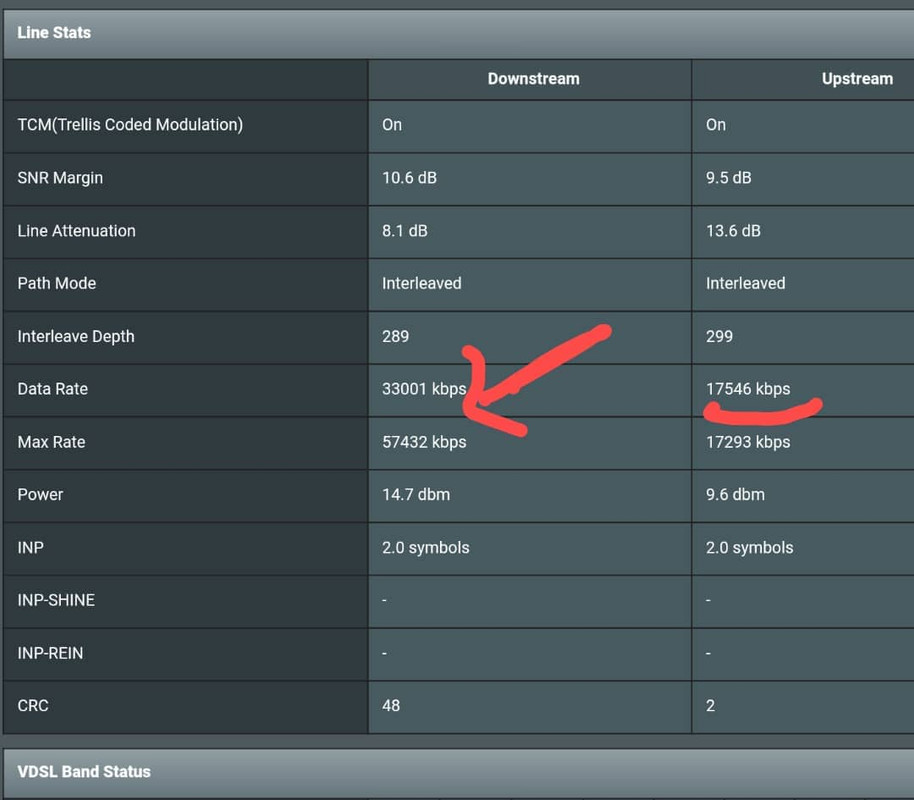Click the Upstream column header

click(857, 79)
